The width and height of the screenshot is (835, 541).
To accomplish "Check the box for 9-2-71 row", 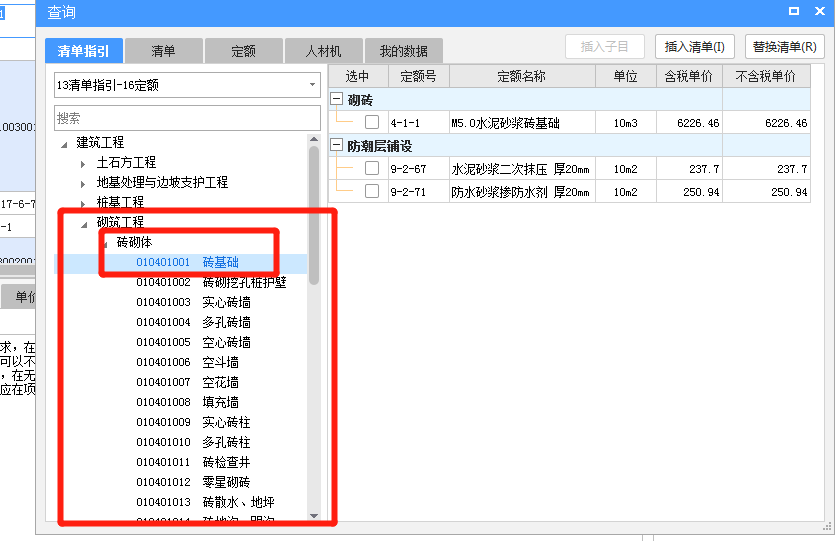I will point(372,191).
